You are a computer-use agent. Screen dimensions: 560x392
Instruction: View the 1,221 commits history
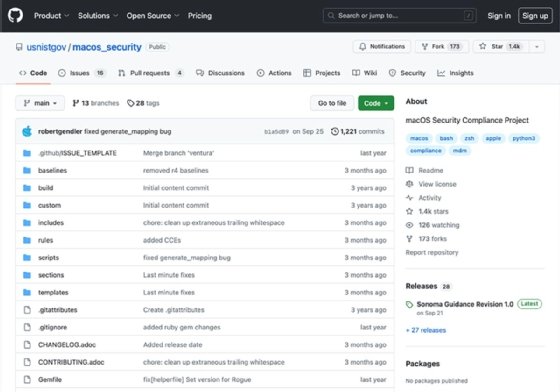[358, 131]
